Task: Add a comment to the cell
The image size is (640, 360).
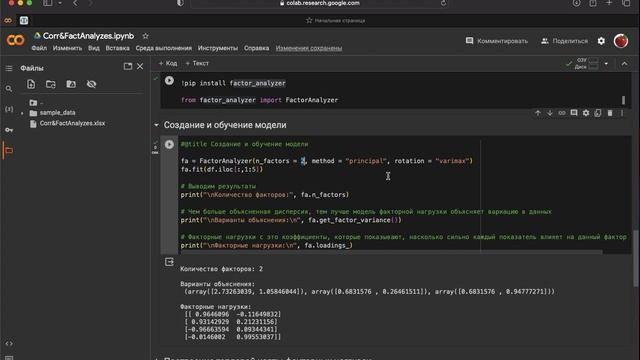Action: (574, 113)
